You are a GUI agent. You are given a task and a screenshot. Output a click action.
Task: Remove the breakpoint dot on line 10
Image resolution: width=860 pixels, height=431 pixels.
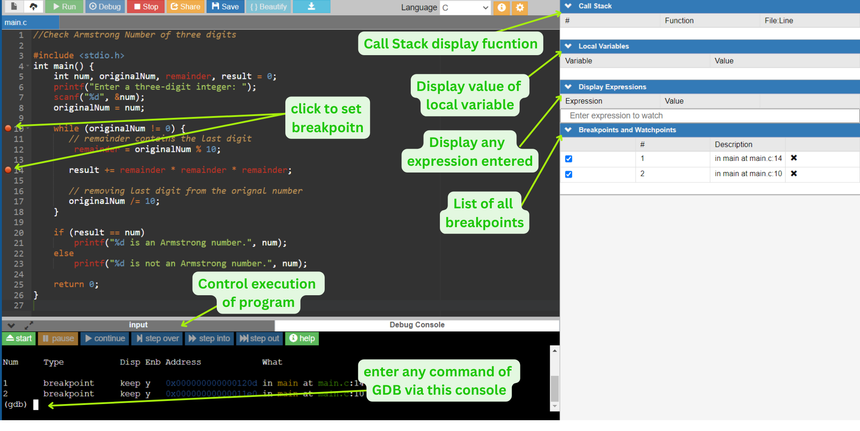8,128
